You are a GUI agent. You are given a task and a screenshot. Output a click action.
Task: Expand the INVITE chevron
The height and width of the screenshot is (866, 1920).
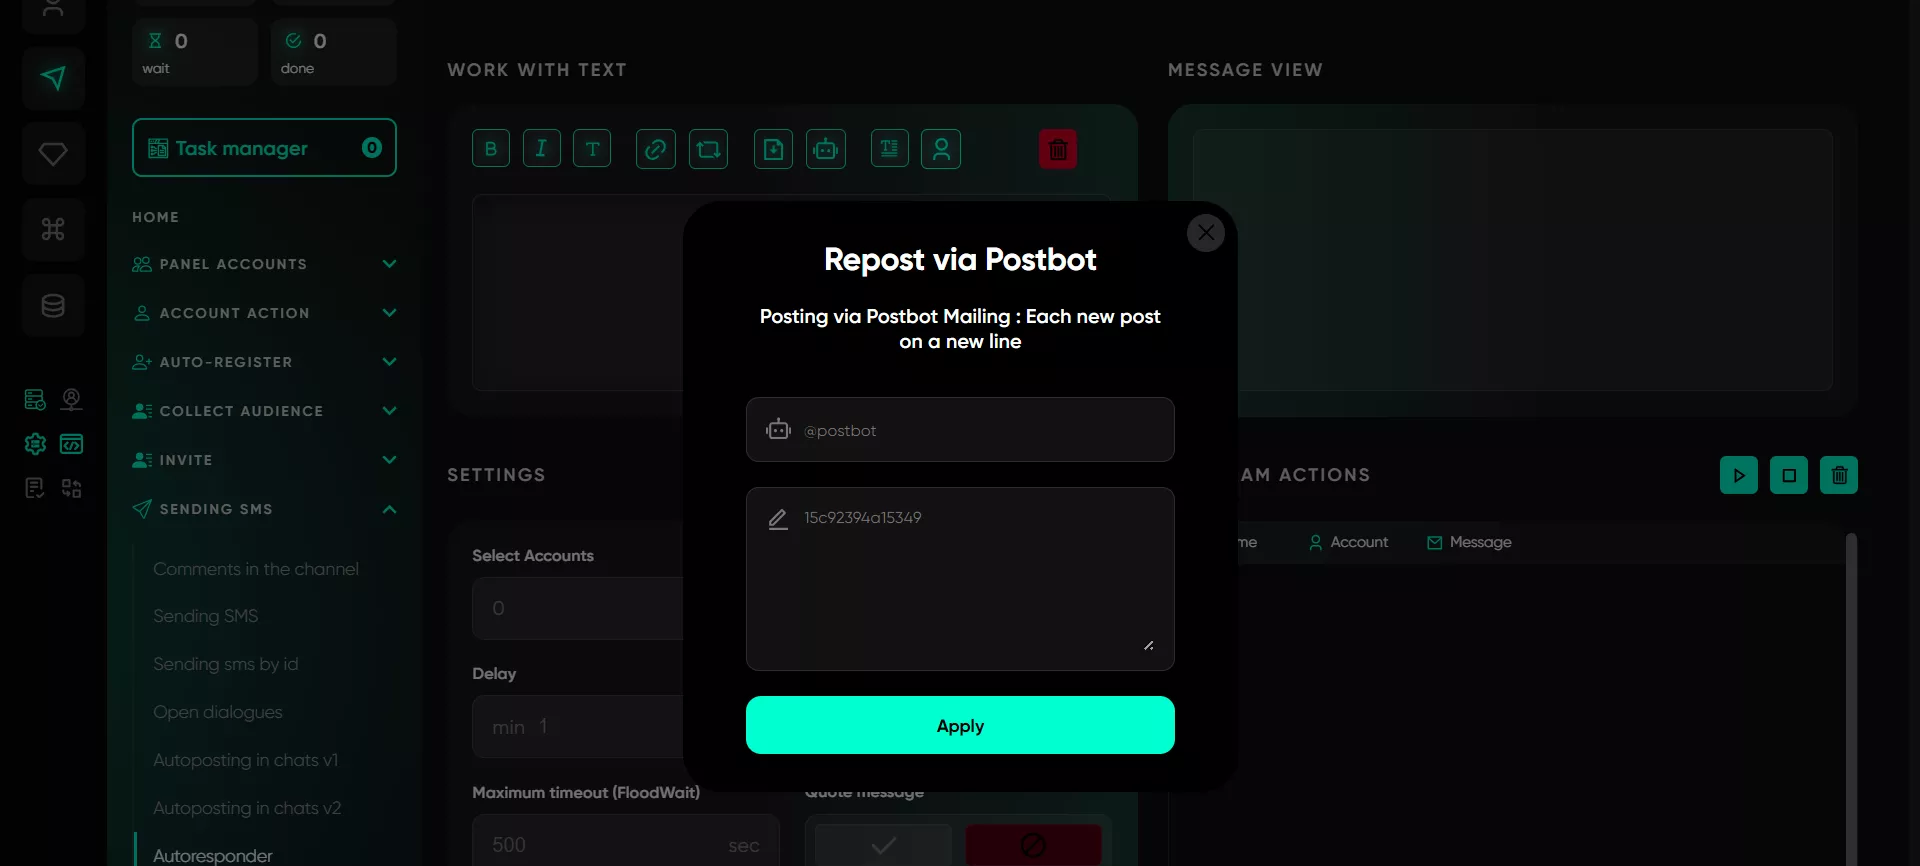[x=390, y=460]
